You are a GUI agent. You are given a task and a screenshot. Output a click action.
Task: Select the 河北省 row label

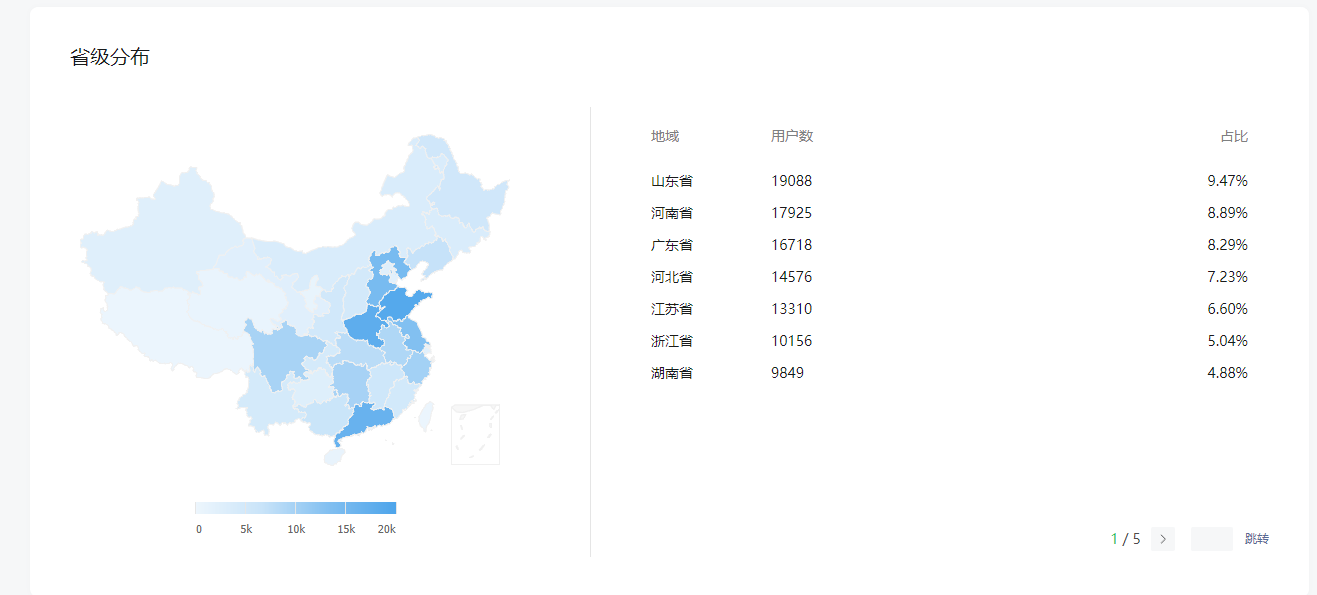click(672, 277)
